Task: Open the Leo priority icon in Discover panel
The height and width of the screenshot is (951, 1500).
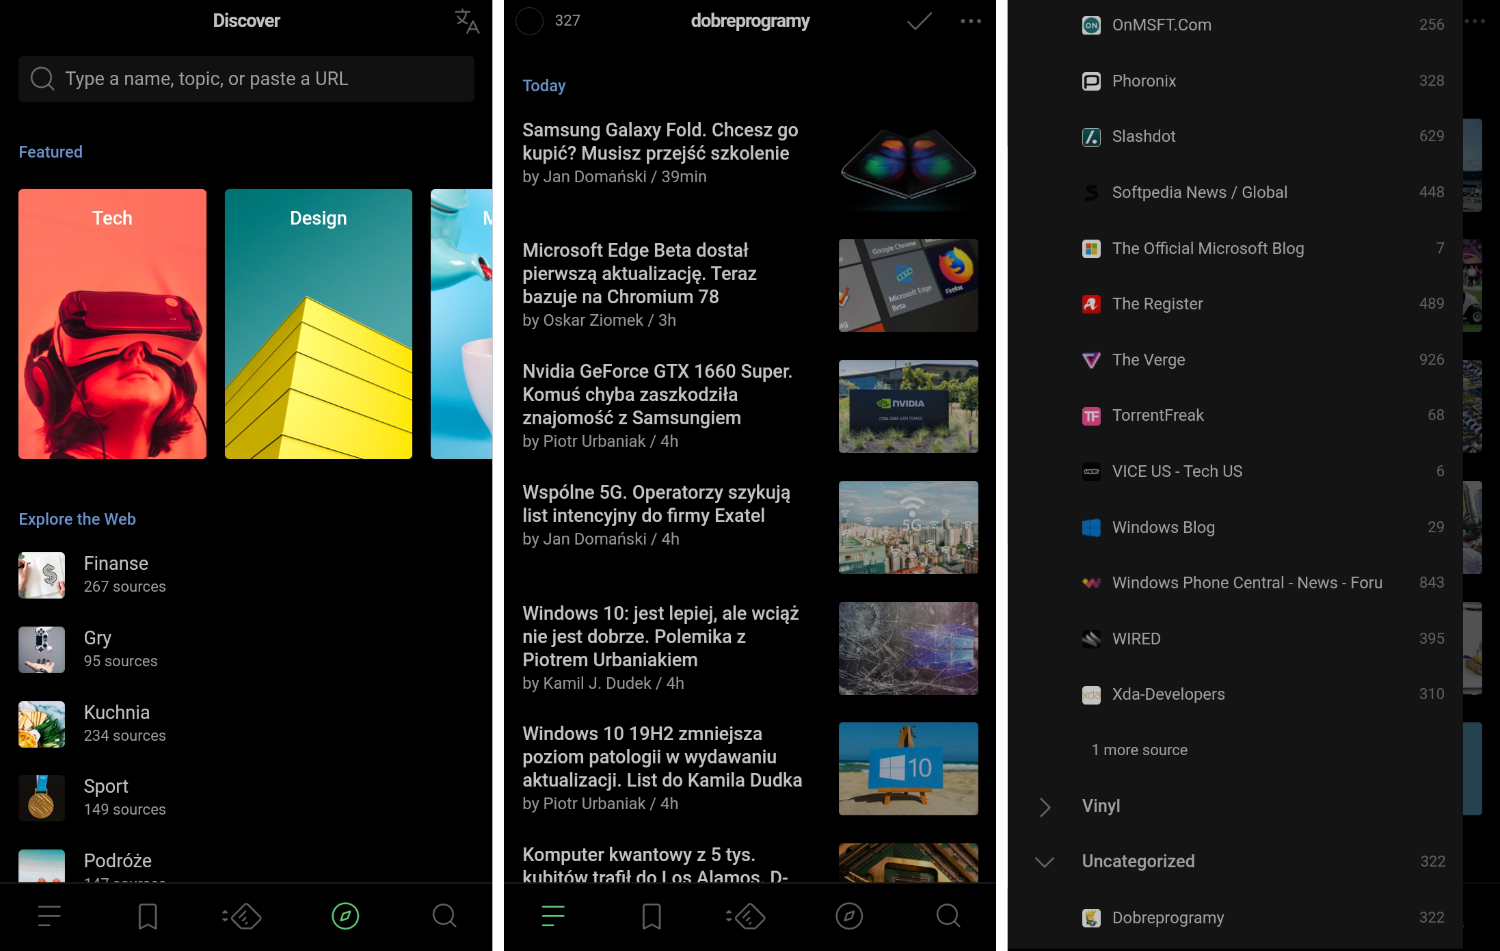Action: [x=242, y=916]
